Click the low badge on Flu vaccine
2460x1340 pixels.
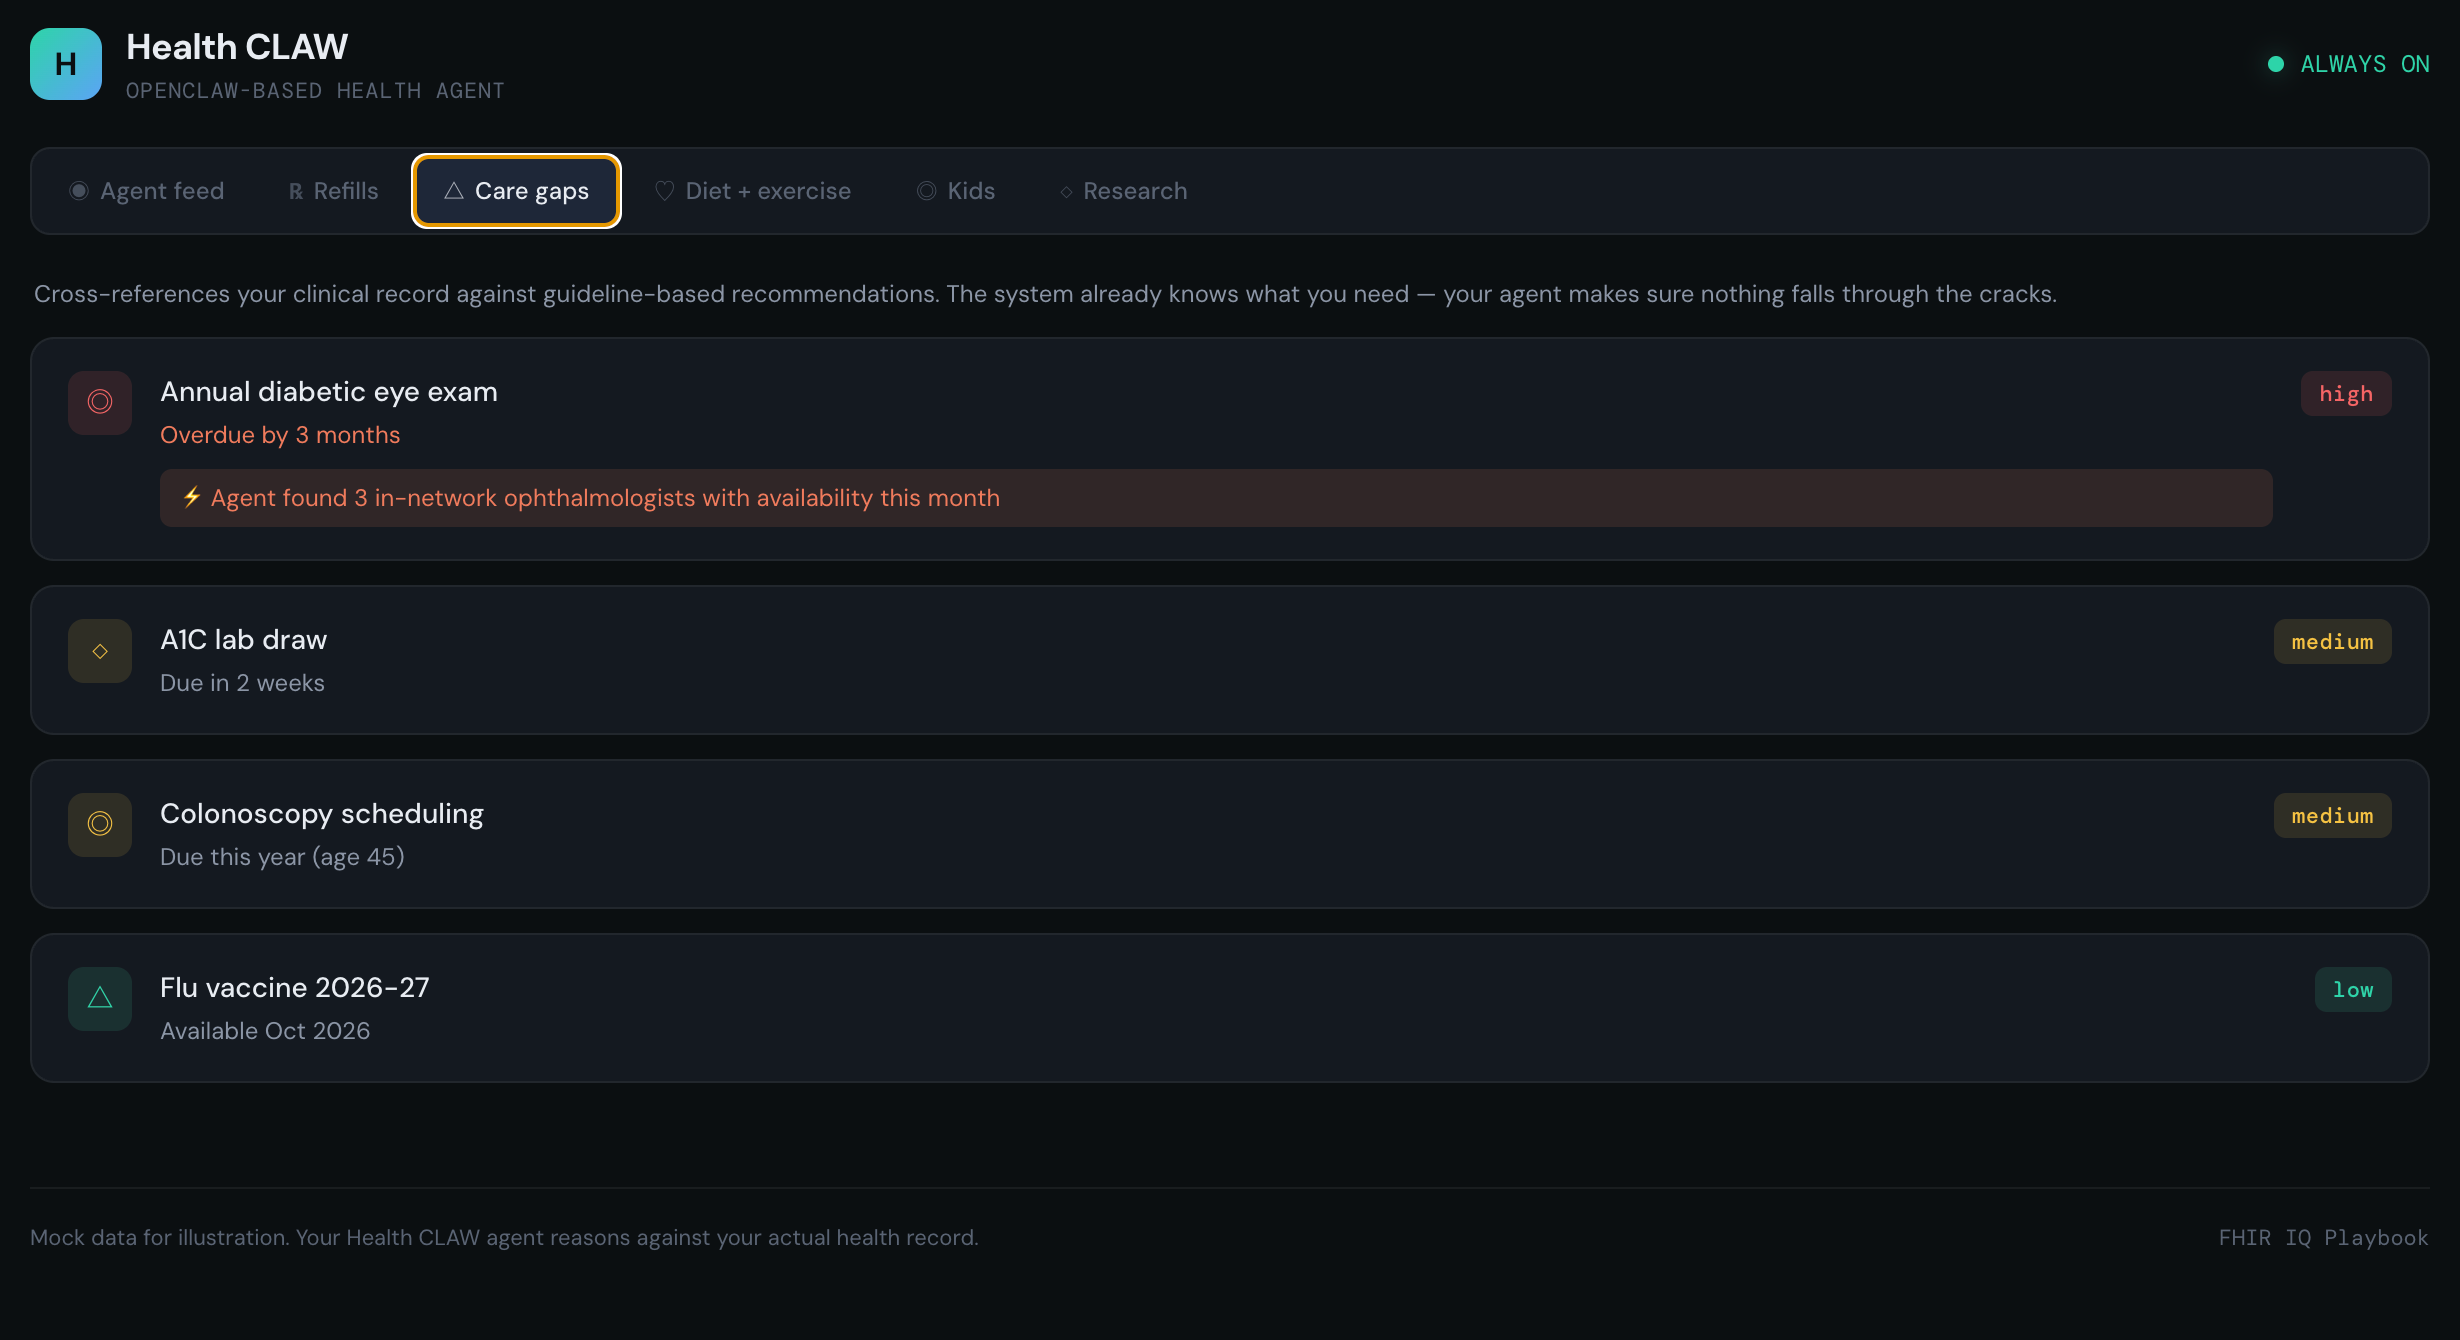2352,990
